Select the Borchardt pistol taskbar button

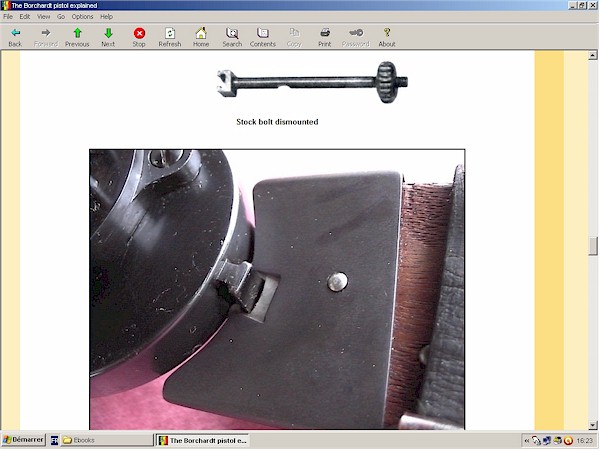click(203, 440)
